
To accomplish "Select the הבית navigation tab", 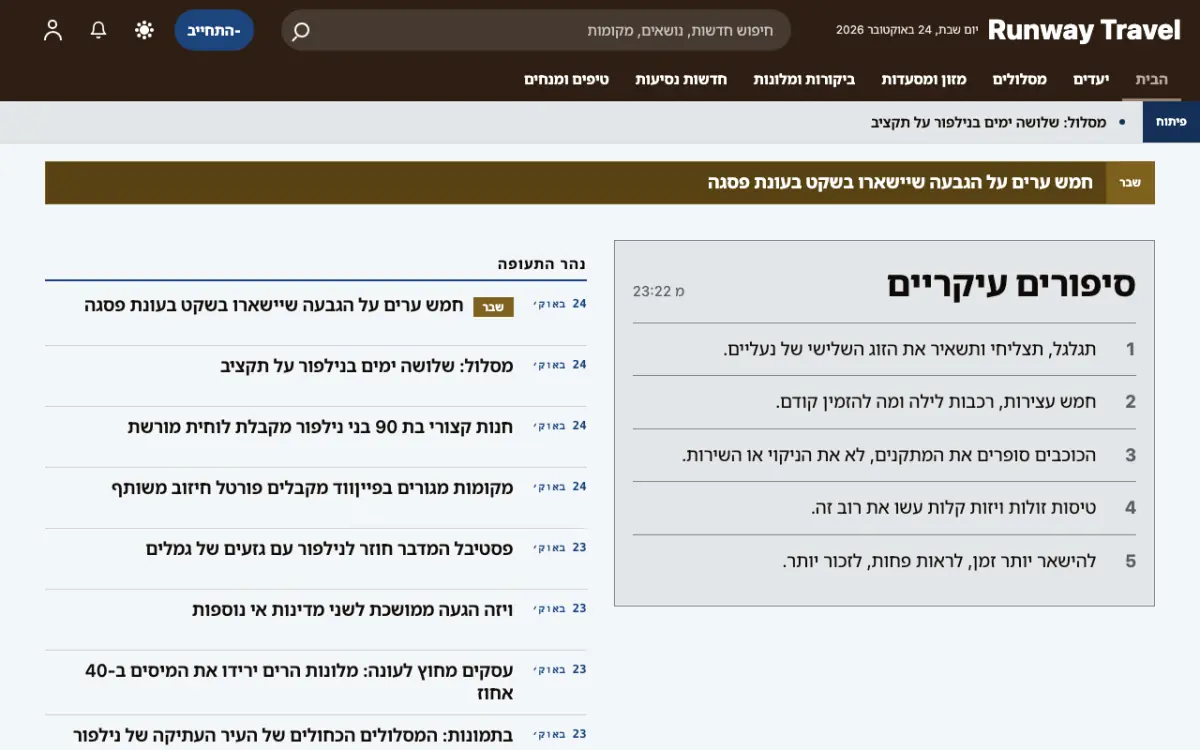I will coord(1151,79).
